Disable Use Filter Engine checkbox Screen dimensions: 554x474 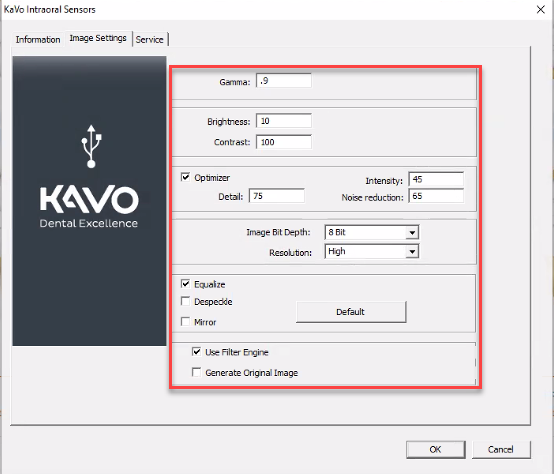point(196,351)
